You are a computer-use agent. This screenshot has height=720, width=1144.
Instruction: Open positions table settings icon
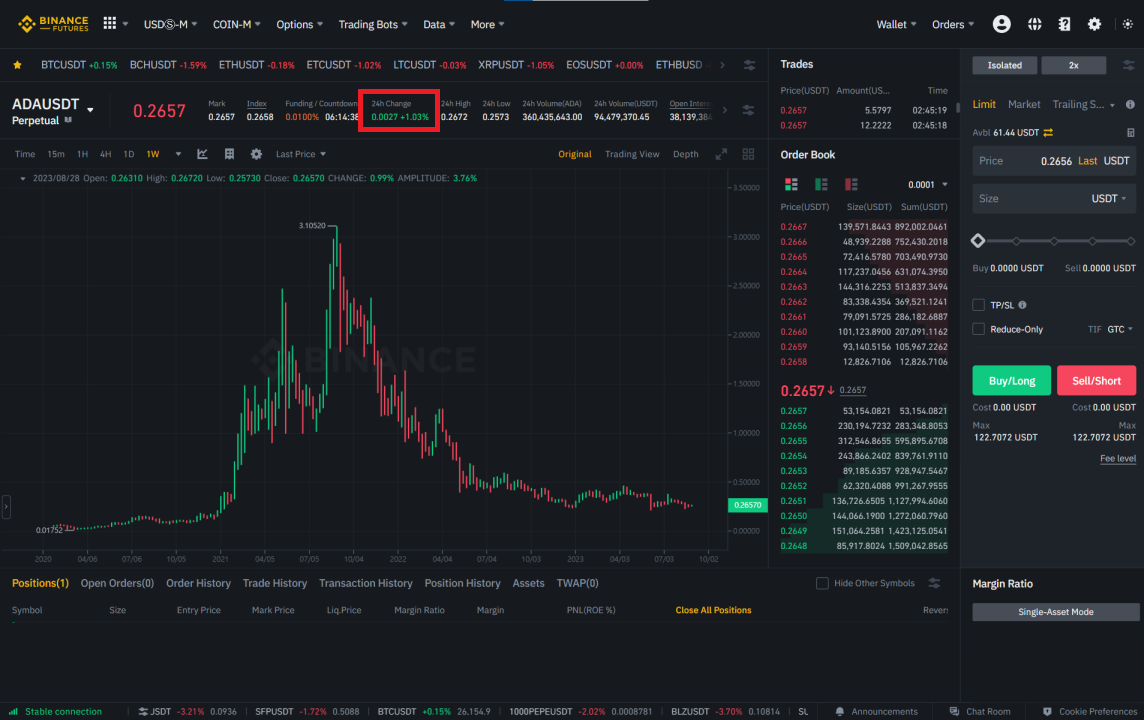[934, 583]
